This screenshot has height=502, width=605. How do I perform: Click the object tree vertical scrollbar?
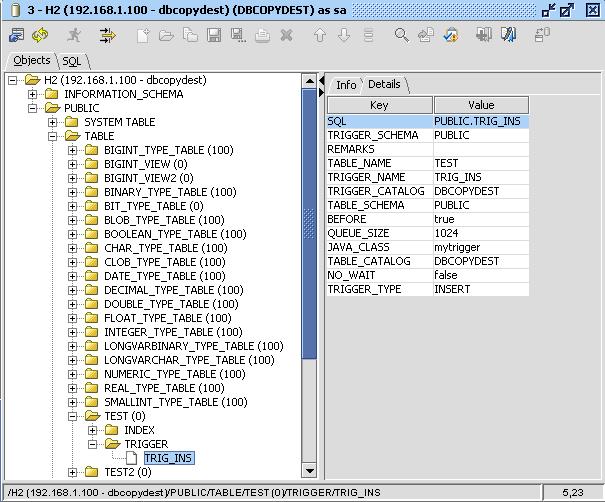click(x=309, y=250)
